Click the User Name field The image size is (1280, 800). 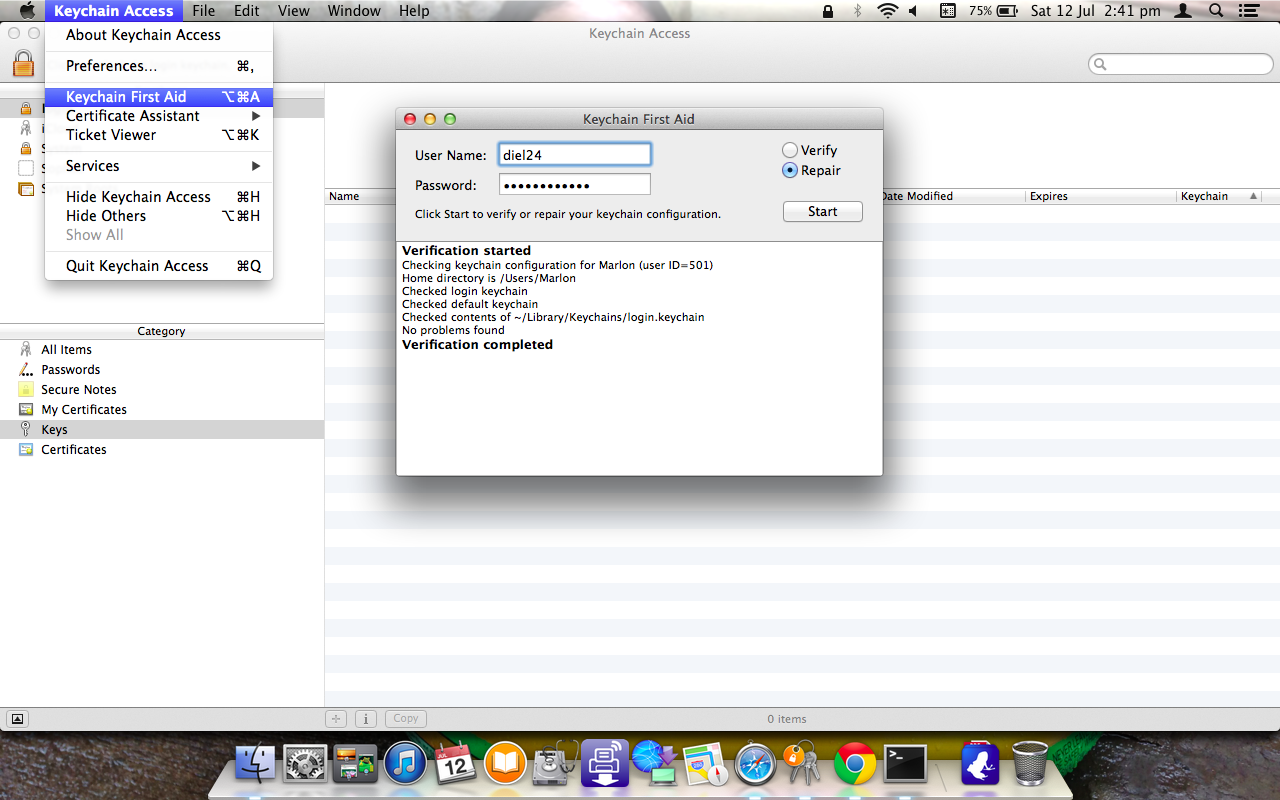[x=575, y=154]
